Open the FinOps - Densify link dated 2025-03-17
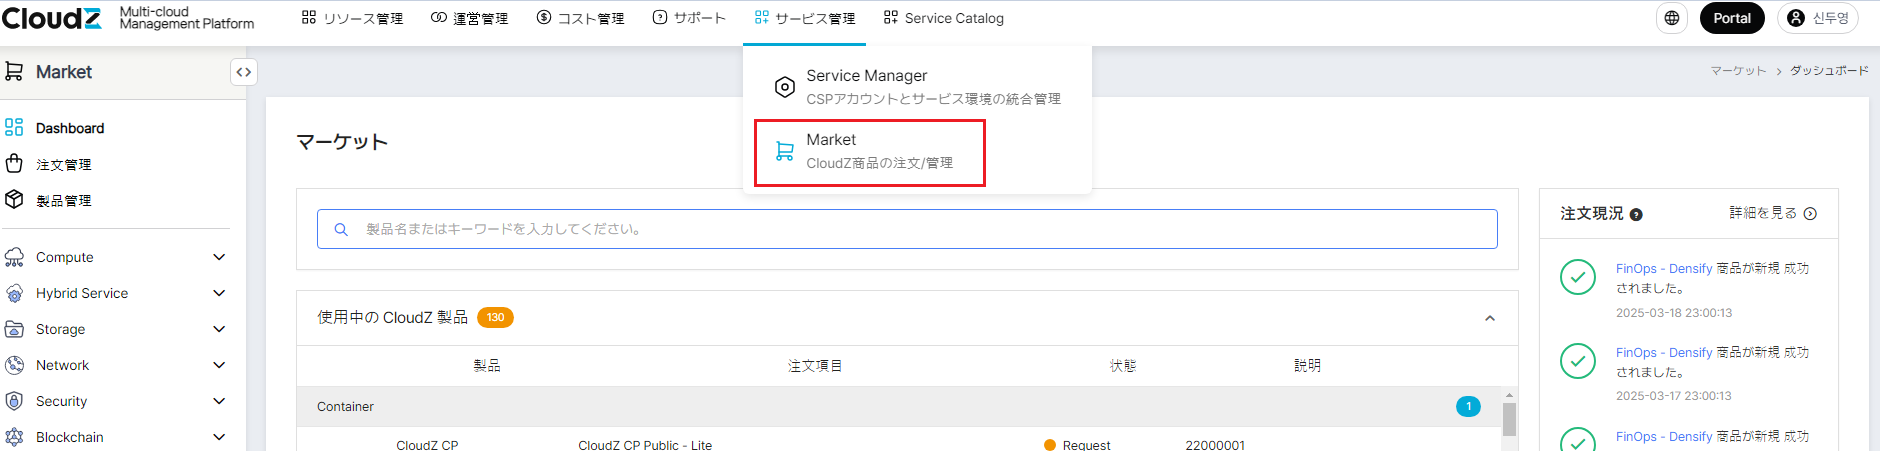 (x=1664, y=352)
